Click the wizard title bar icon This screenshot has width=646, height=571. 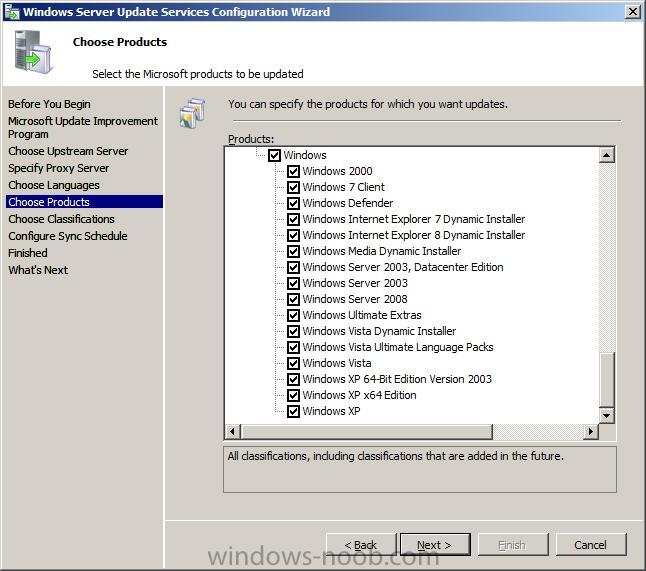point(12,12)
